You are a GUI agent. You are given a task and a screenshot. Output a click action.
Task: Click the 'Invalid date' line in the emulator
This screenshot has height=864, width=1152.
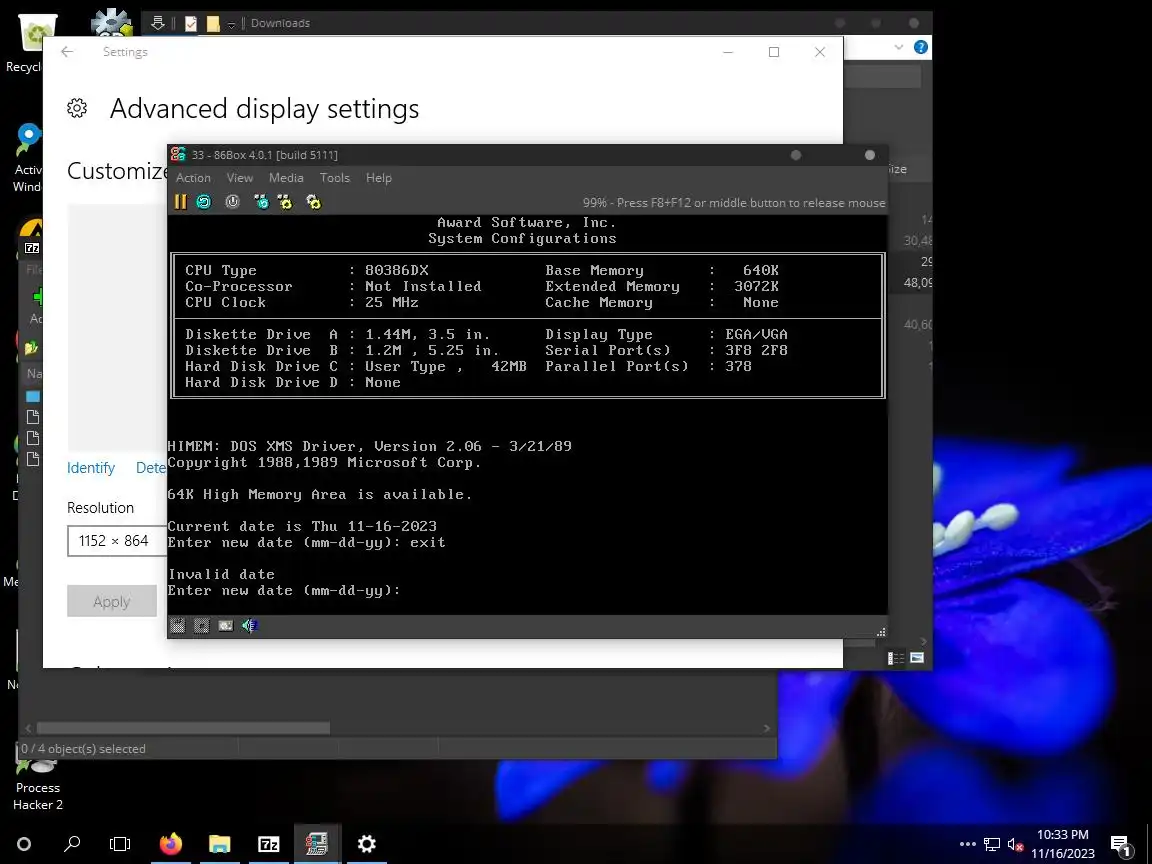[221, 575]
